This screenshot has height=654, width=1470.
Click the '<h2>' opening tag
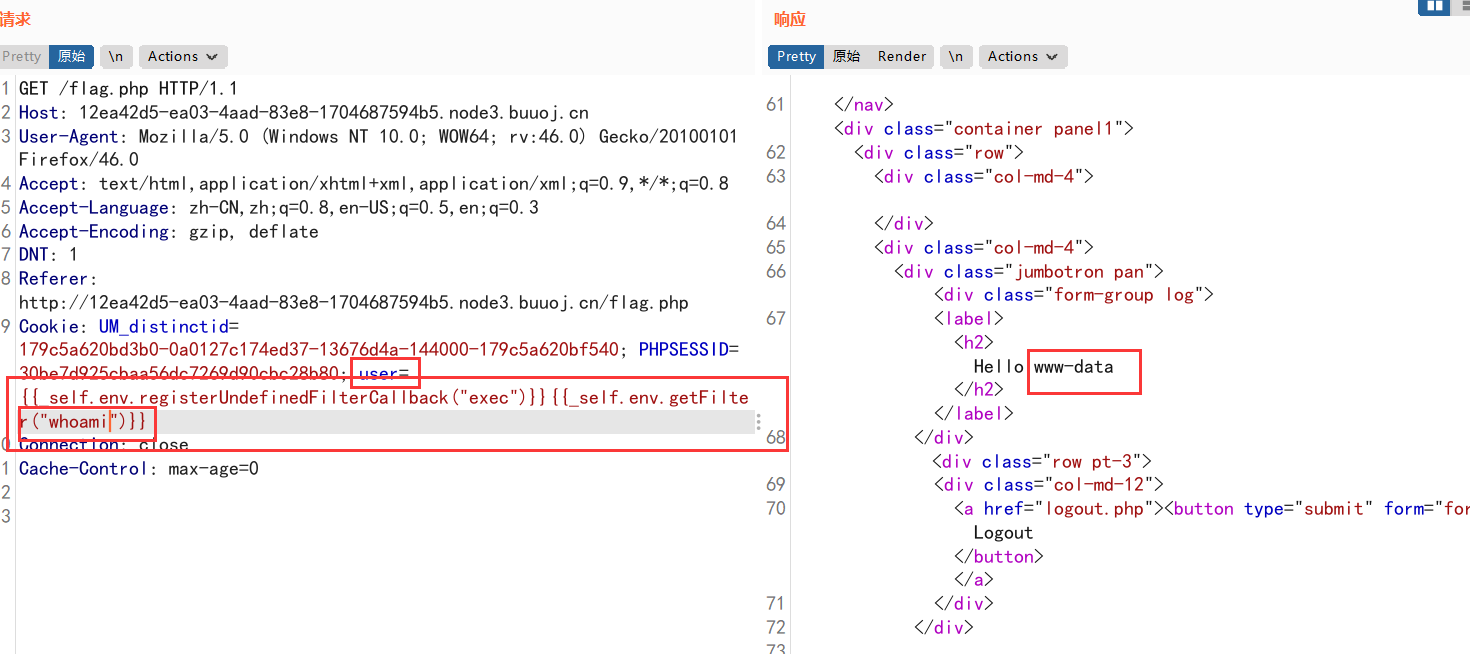pos(973,343)
